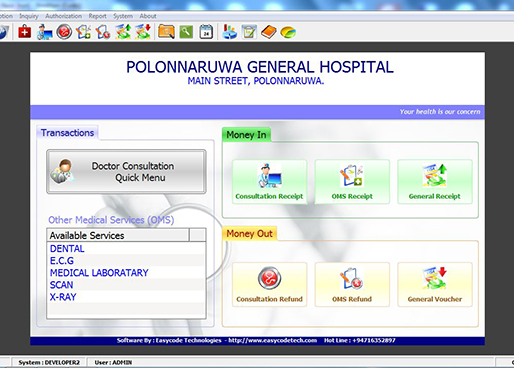The image size is (514, 368).
Task: Click the chart report toolbar icon
Action: point(229,32)
